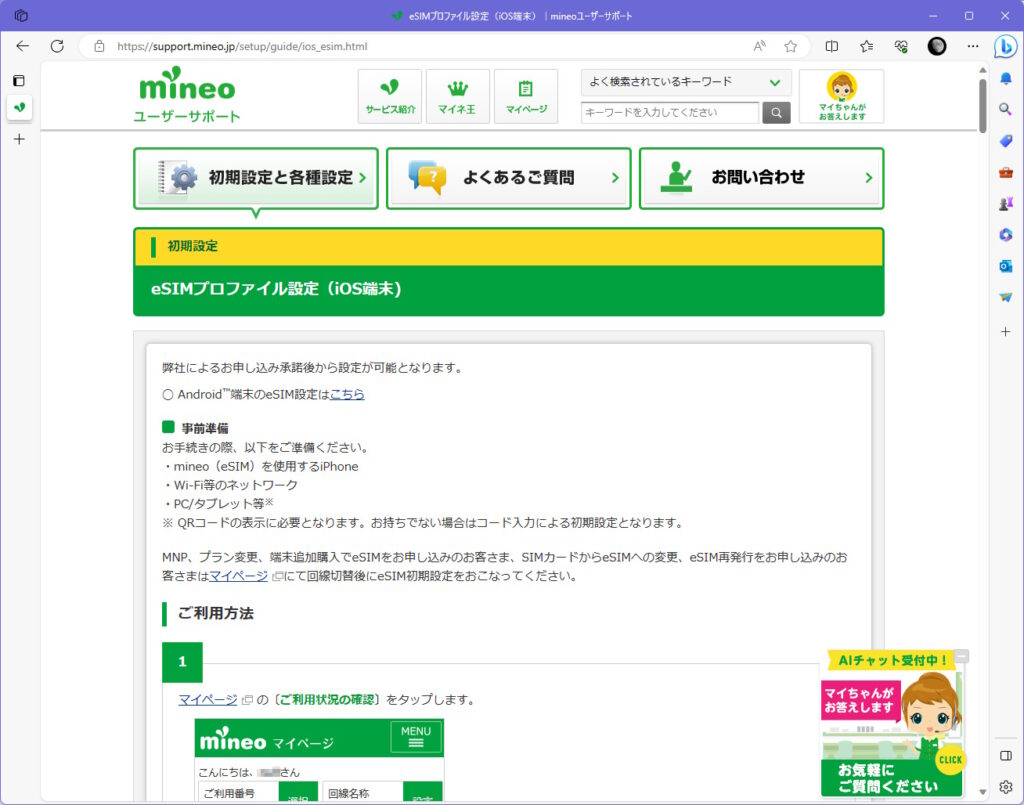This screenshot has height=805, width=1024.
Task: Minimize the AI chat widget
Action: [961, 656]
